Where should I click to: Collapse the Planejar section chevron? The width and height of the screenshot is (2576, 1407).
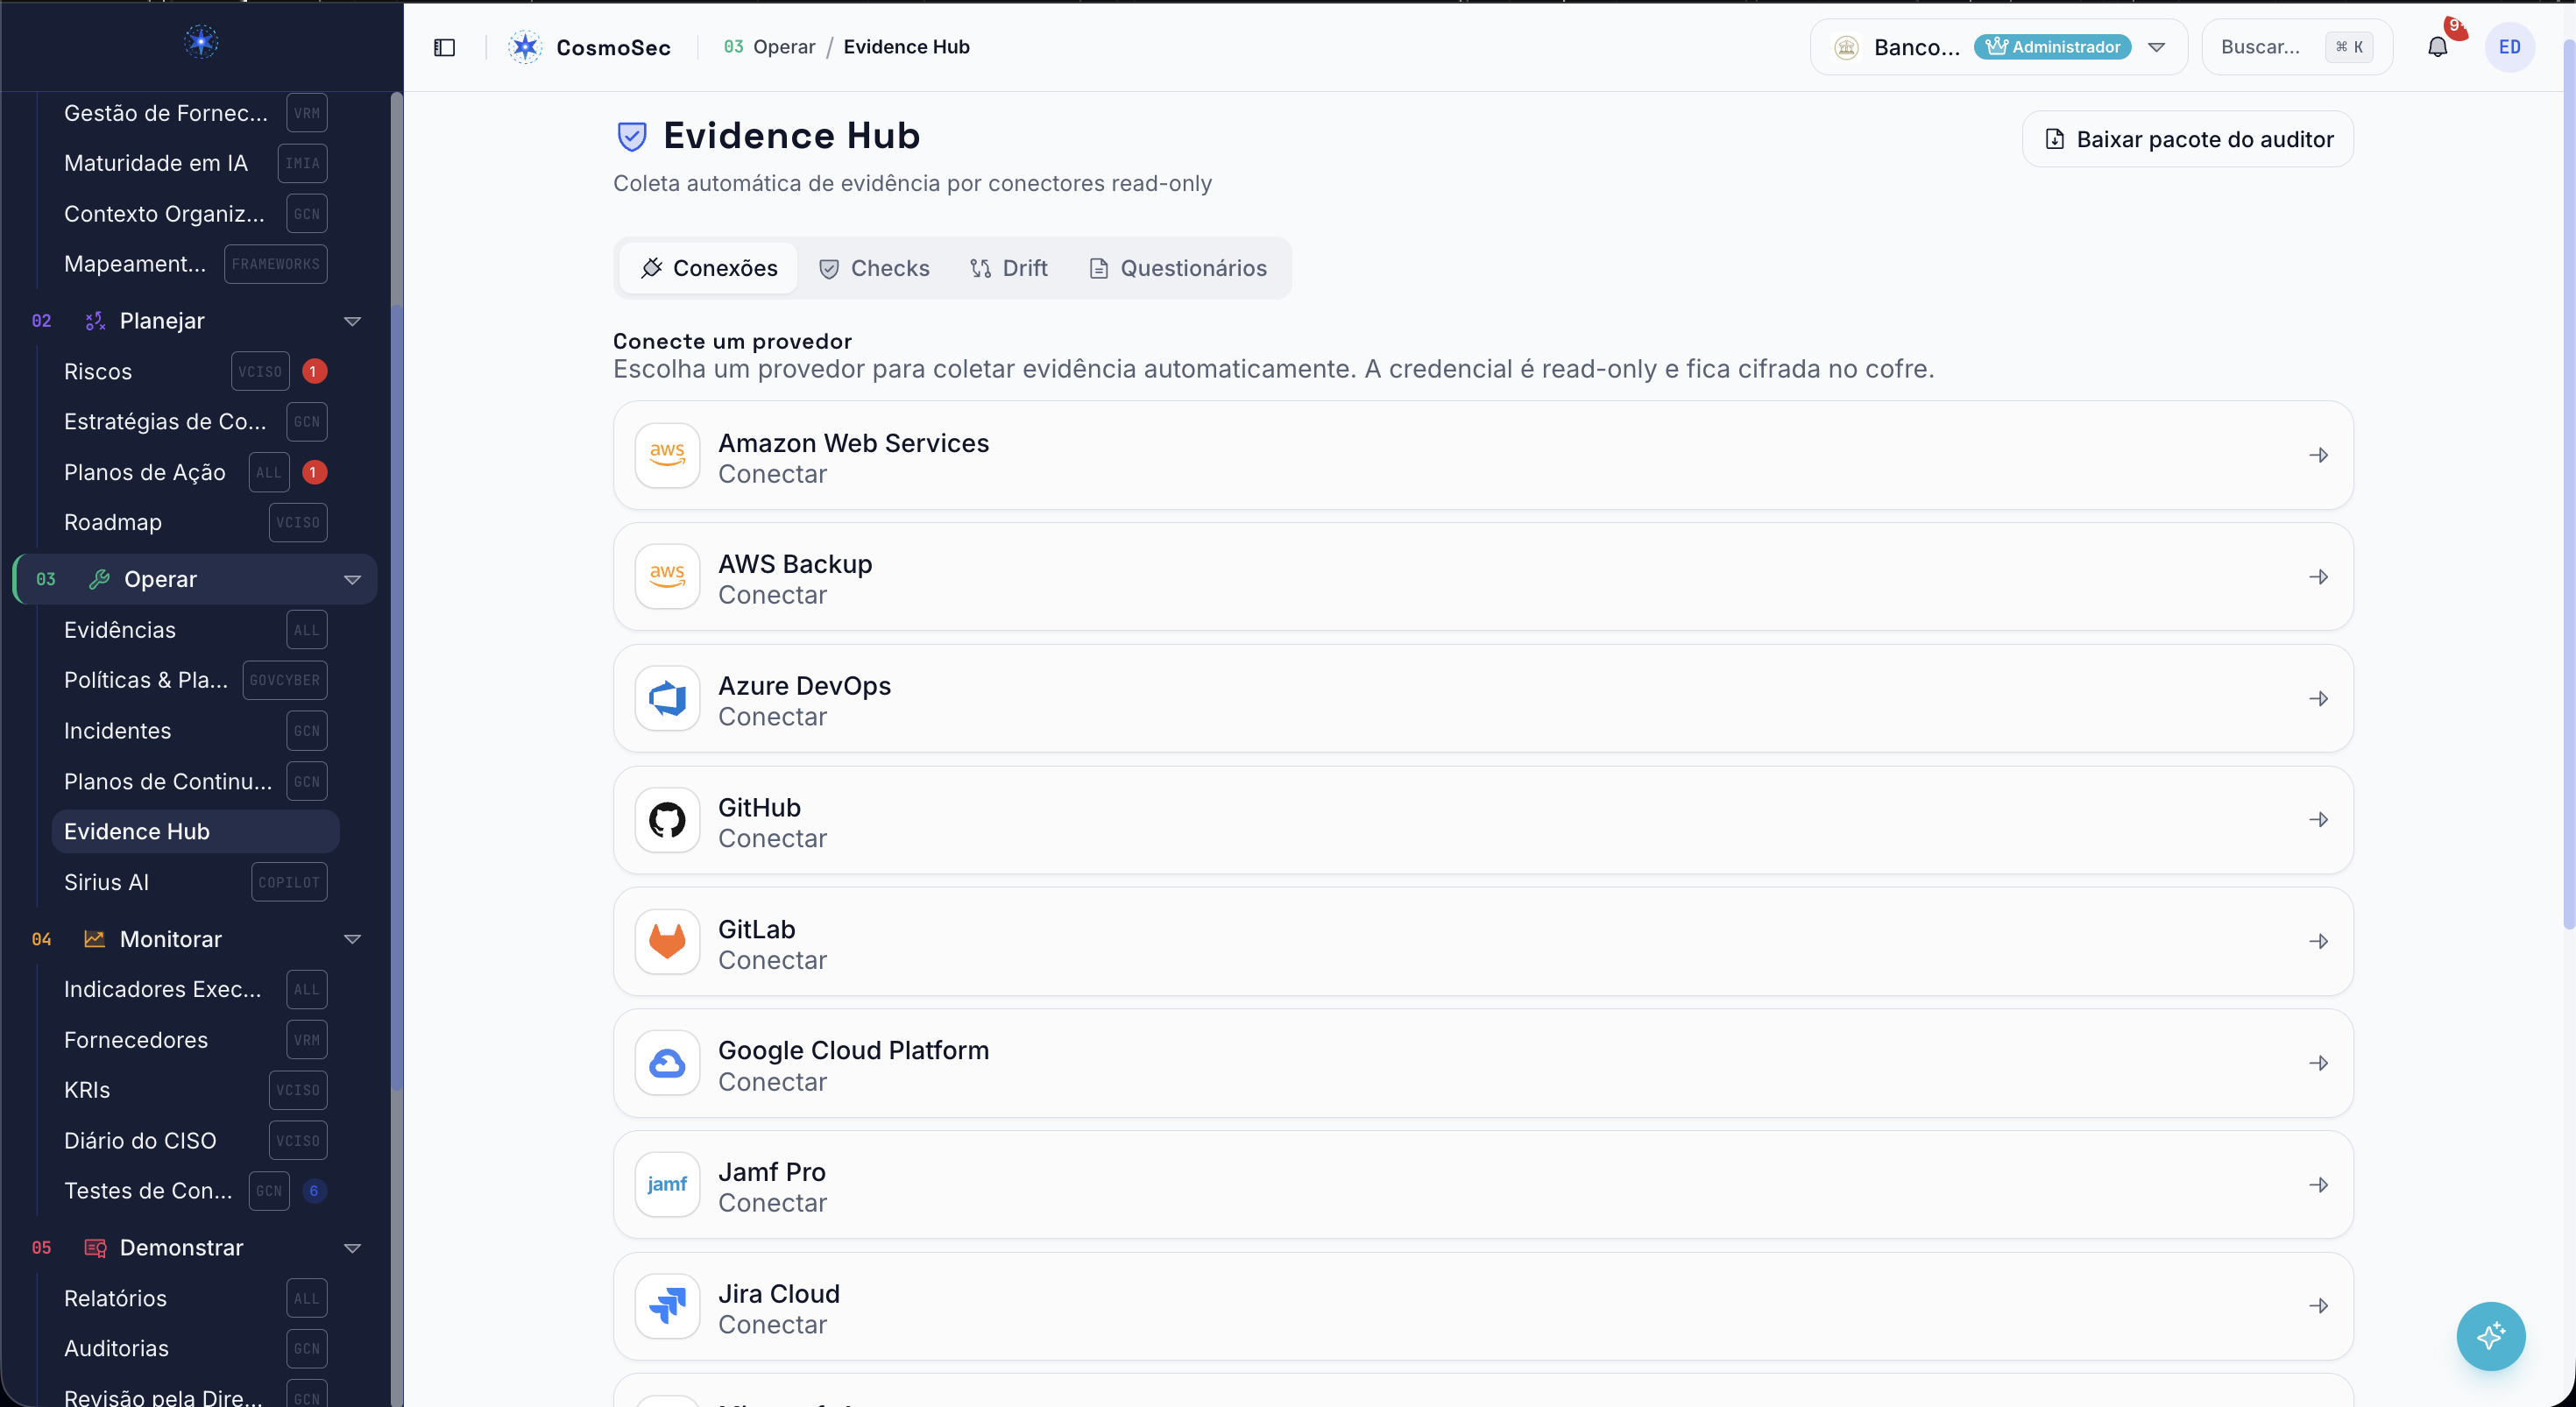click(x=352, y=321)
